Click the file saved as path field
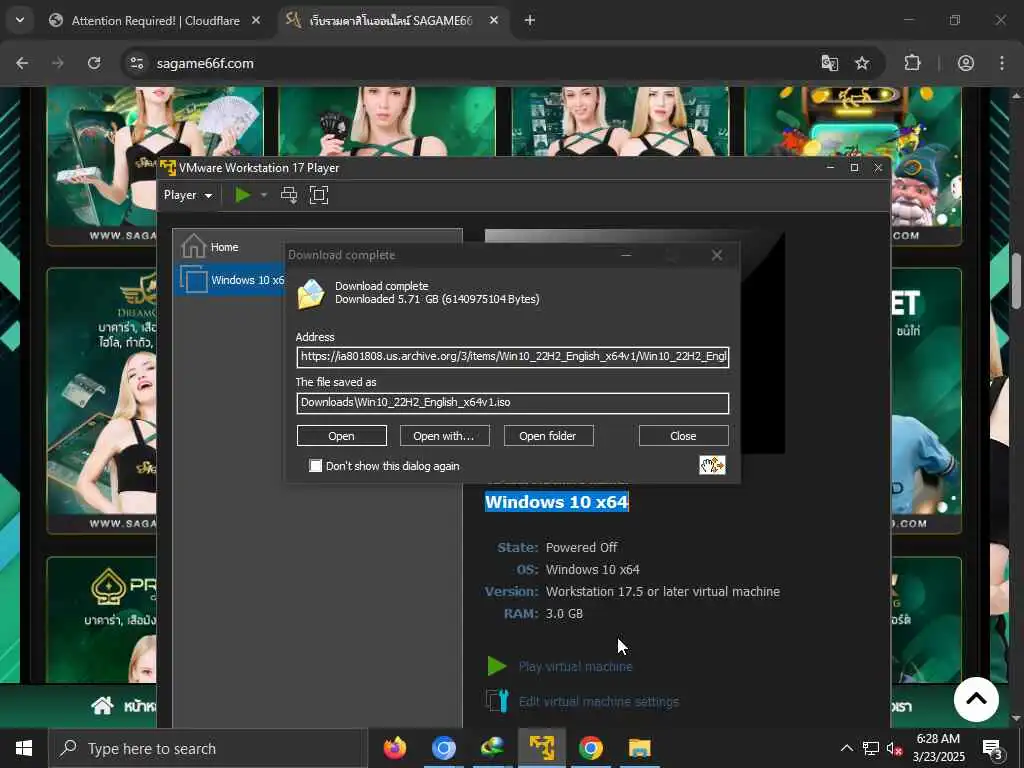1024x768 pixels. [513, 402]
